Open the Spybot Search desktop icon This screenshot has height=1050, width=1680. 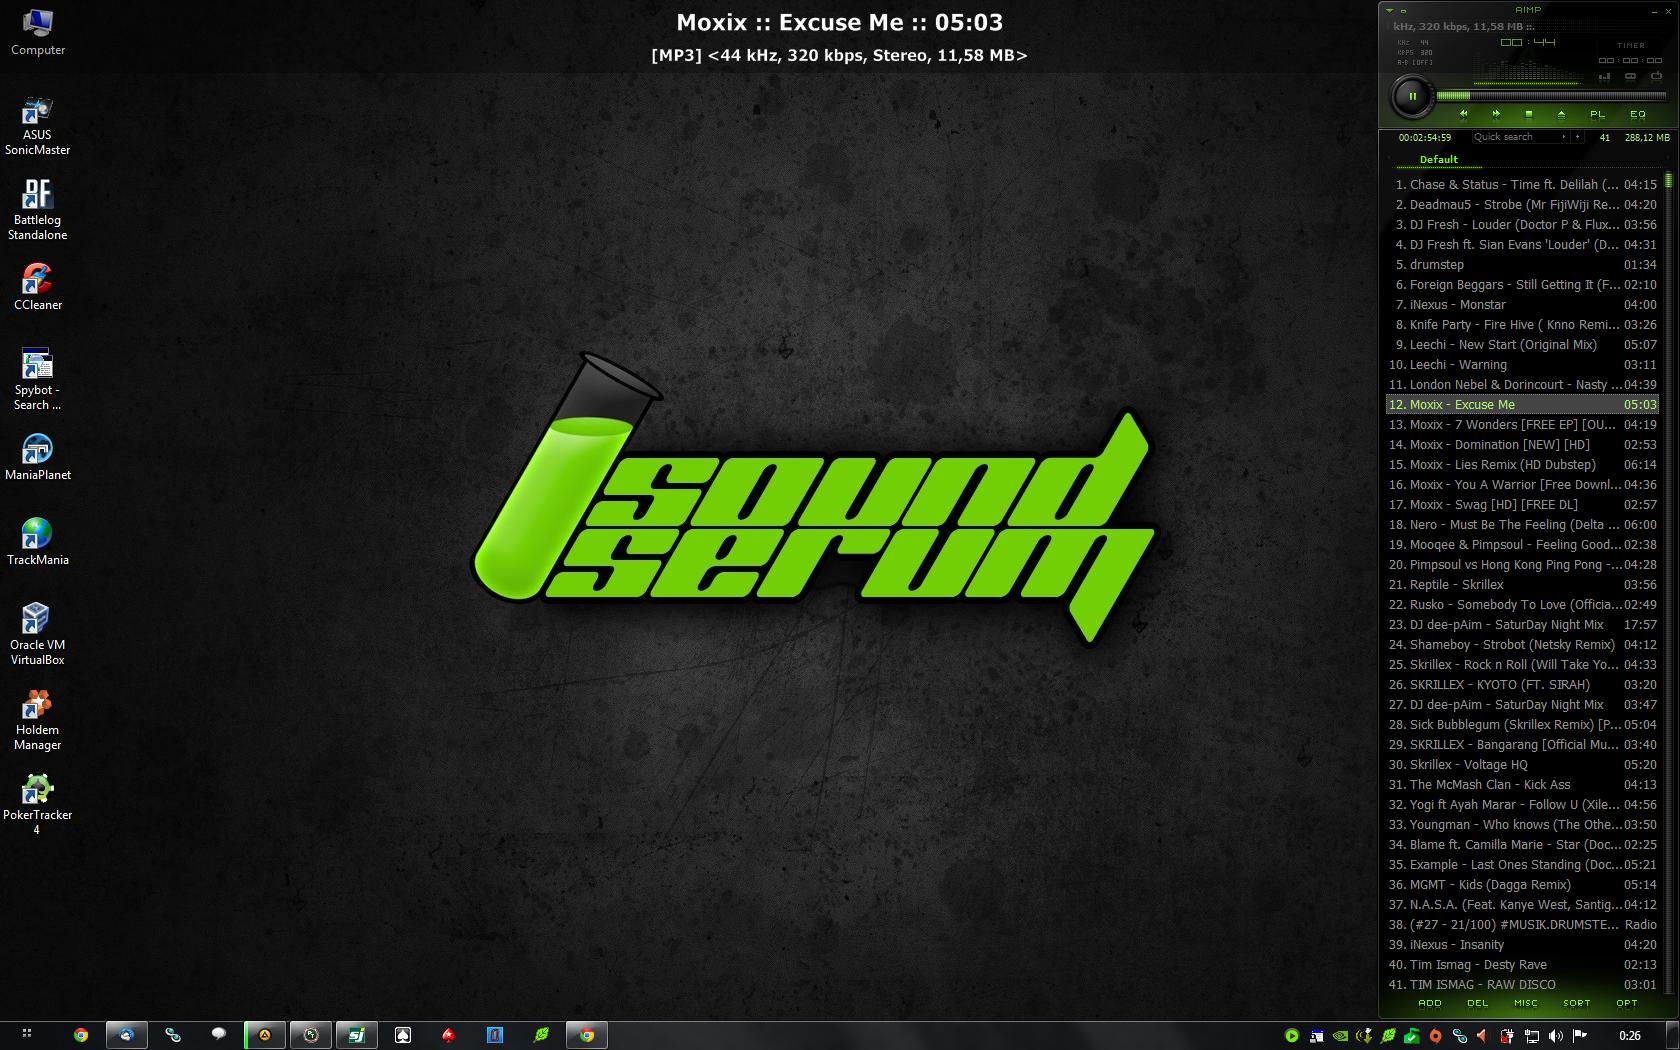38,379
